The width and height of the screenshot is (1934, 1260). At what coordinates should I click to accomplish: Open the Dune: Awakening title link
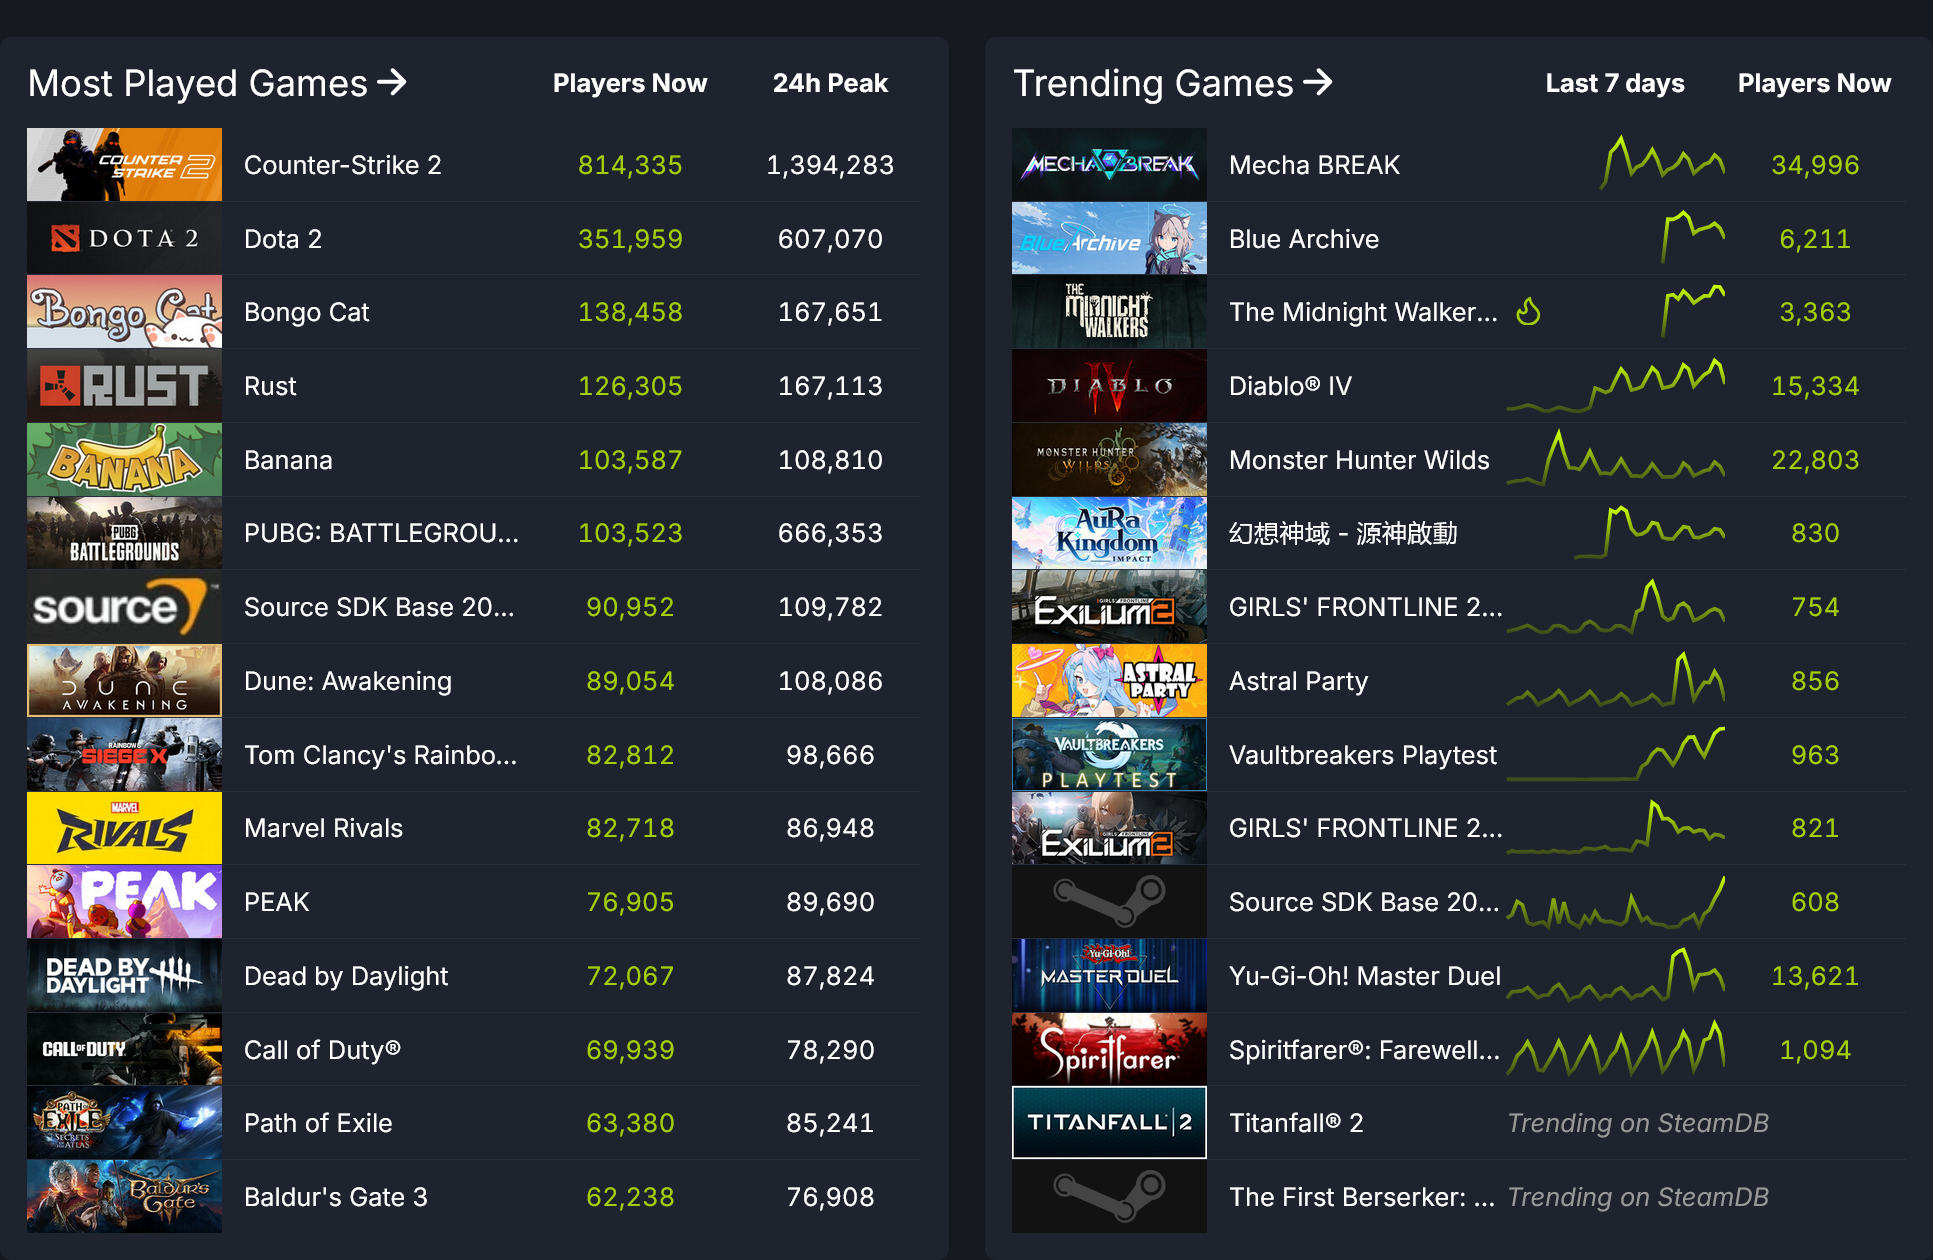click(347, 681)
